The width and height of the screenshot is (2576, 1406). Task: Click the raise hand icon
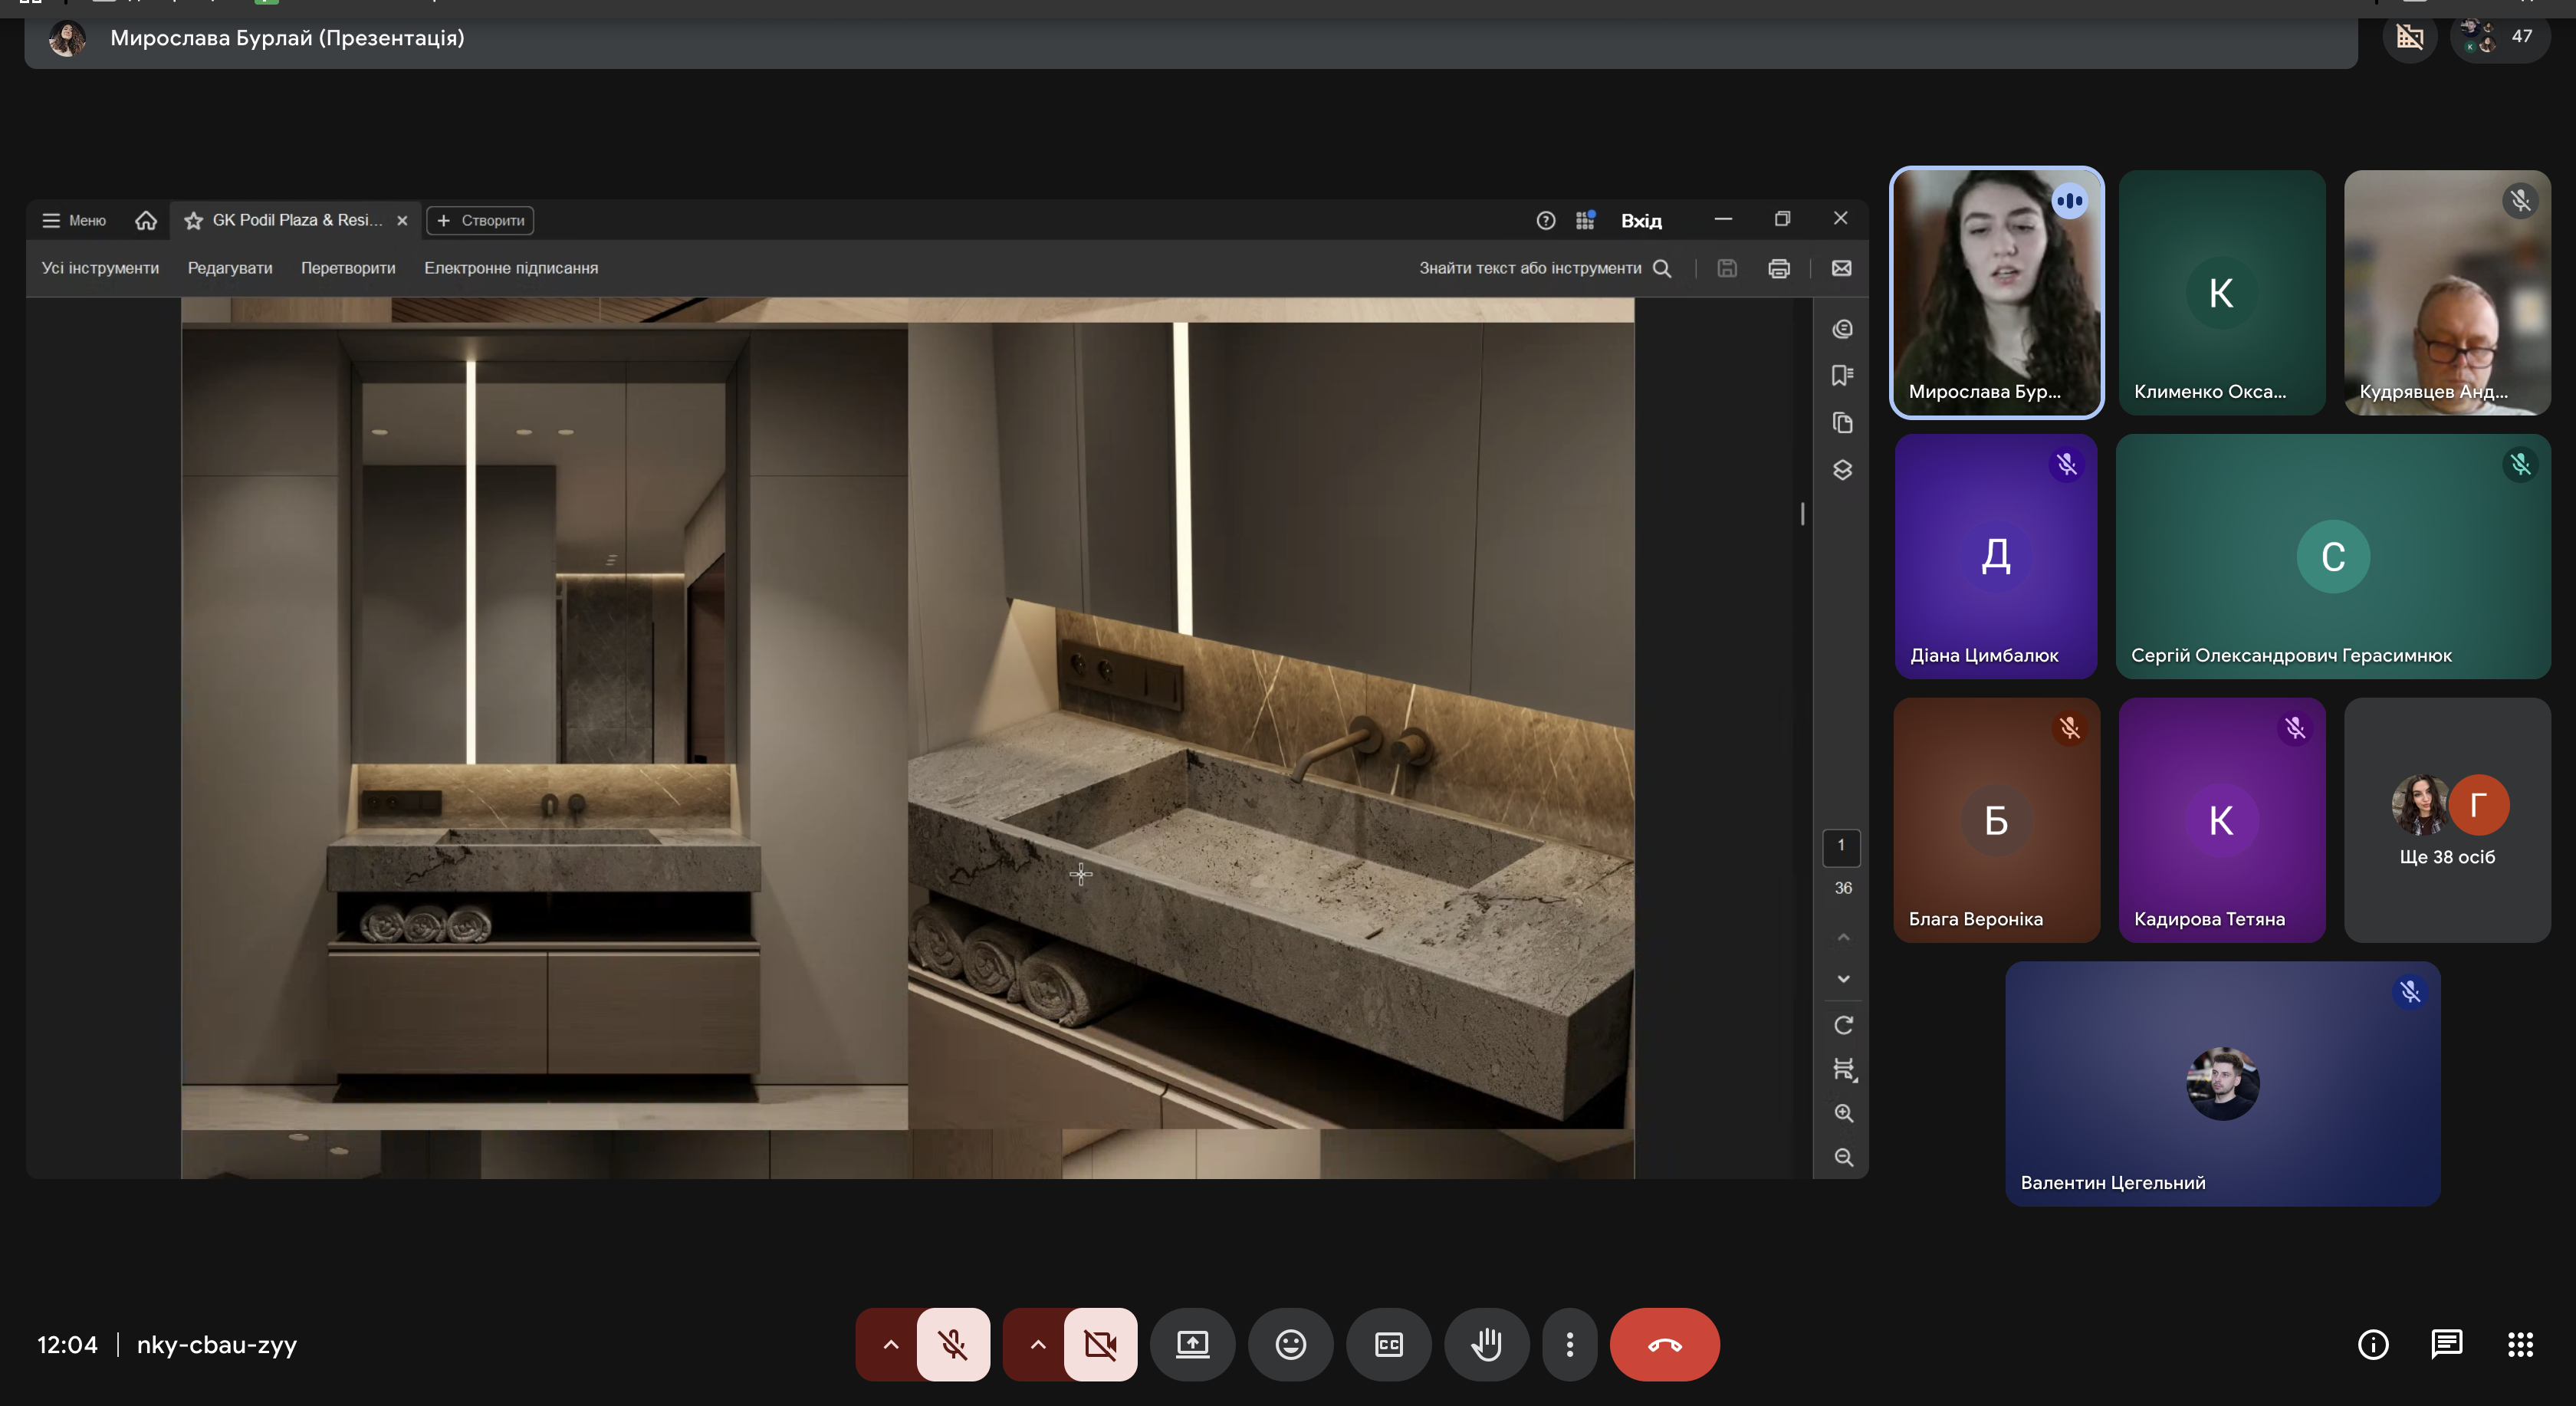click(x=1486, y=1344)
